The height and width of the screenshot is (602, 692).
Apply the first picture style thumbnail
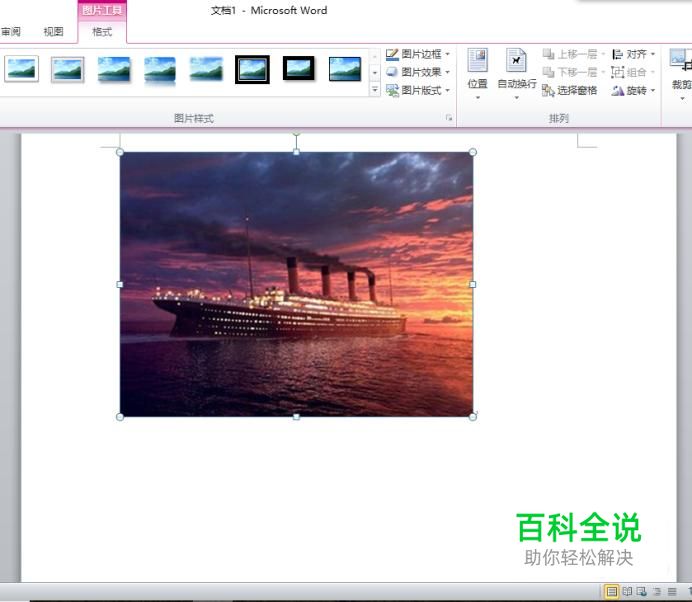point(22,69)
